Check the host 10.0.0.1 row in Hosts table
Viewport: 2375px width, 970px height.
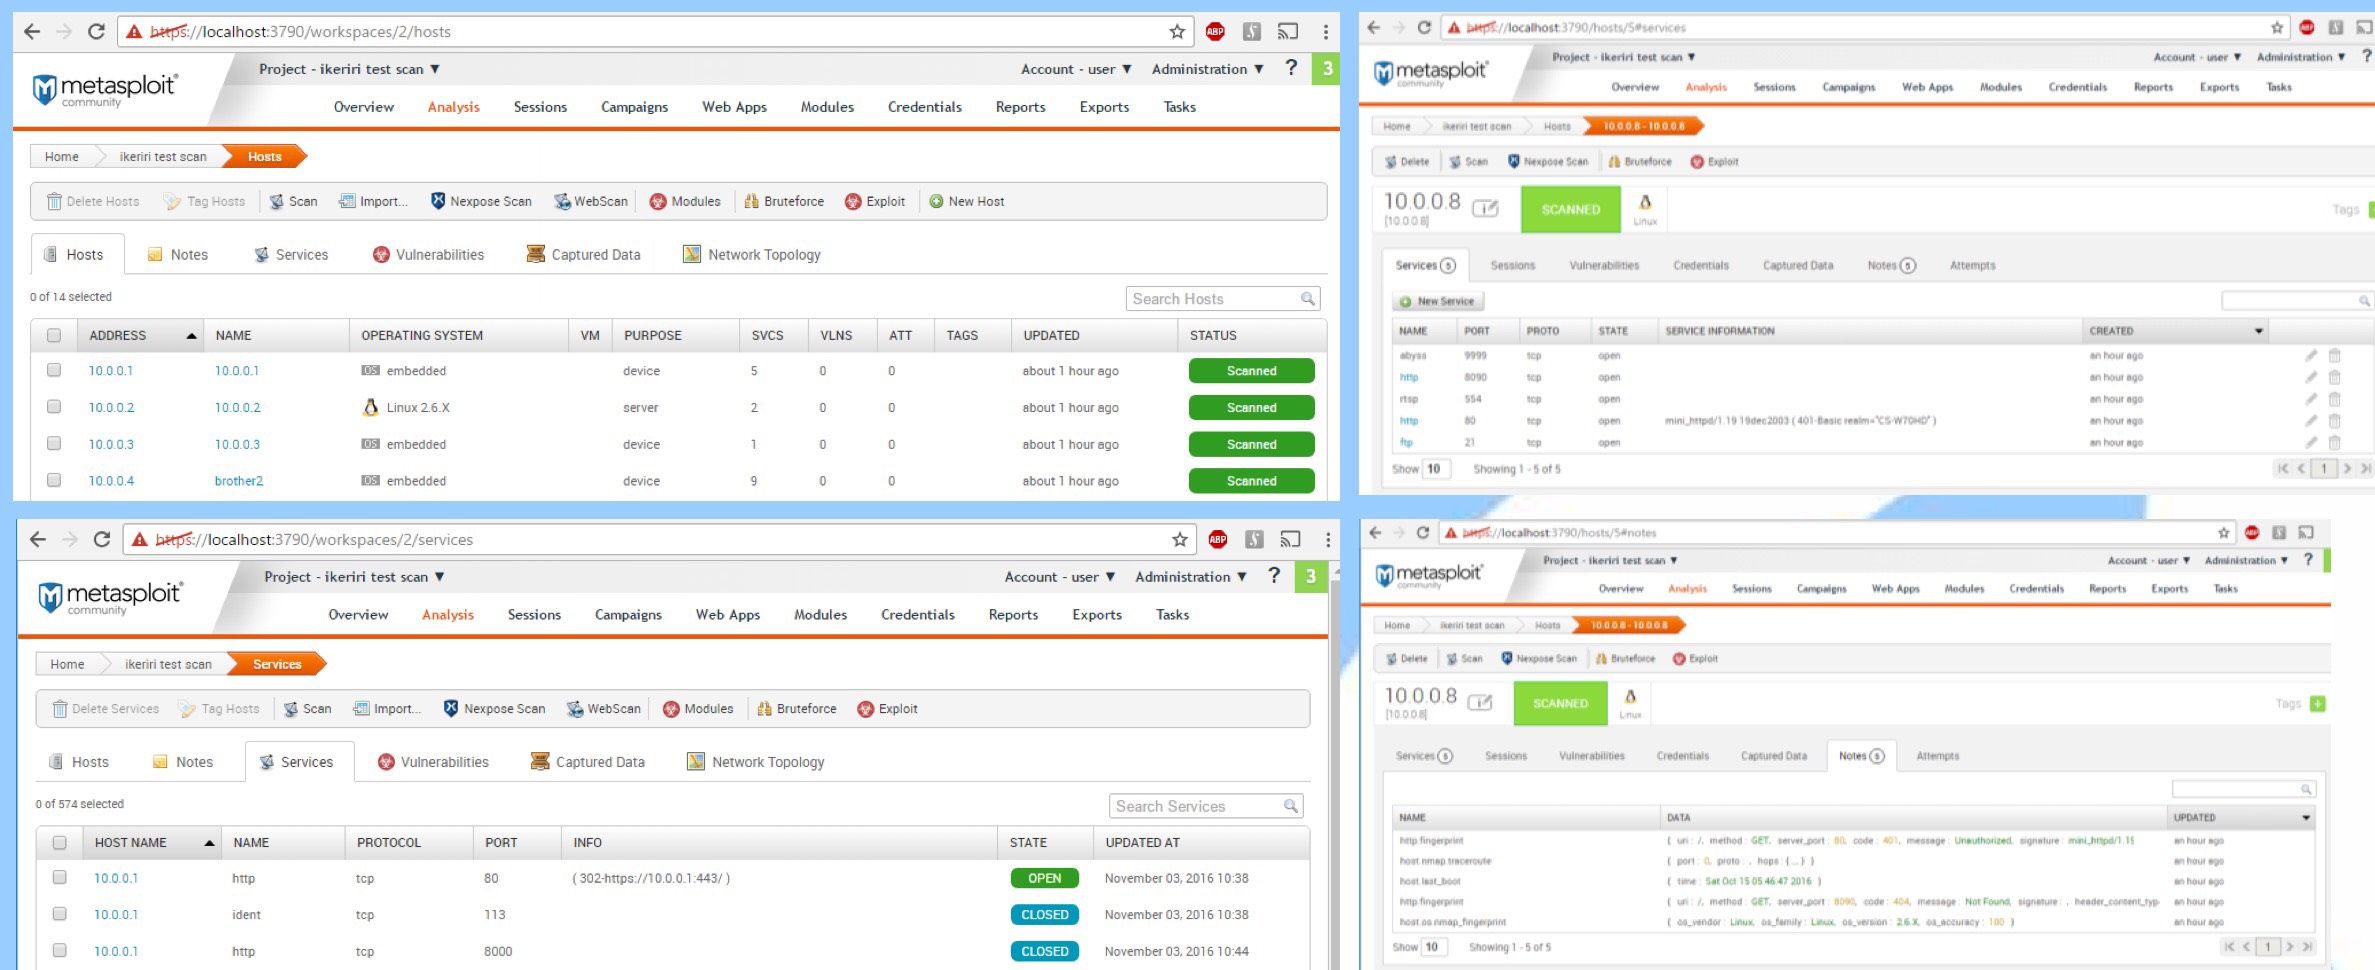(54, 370)
